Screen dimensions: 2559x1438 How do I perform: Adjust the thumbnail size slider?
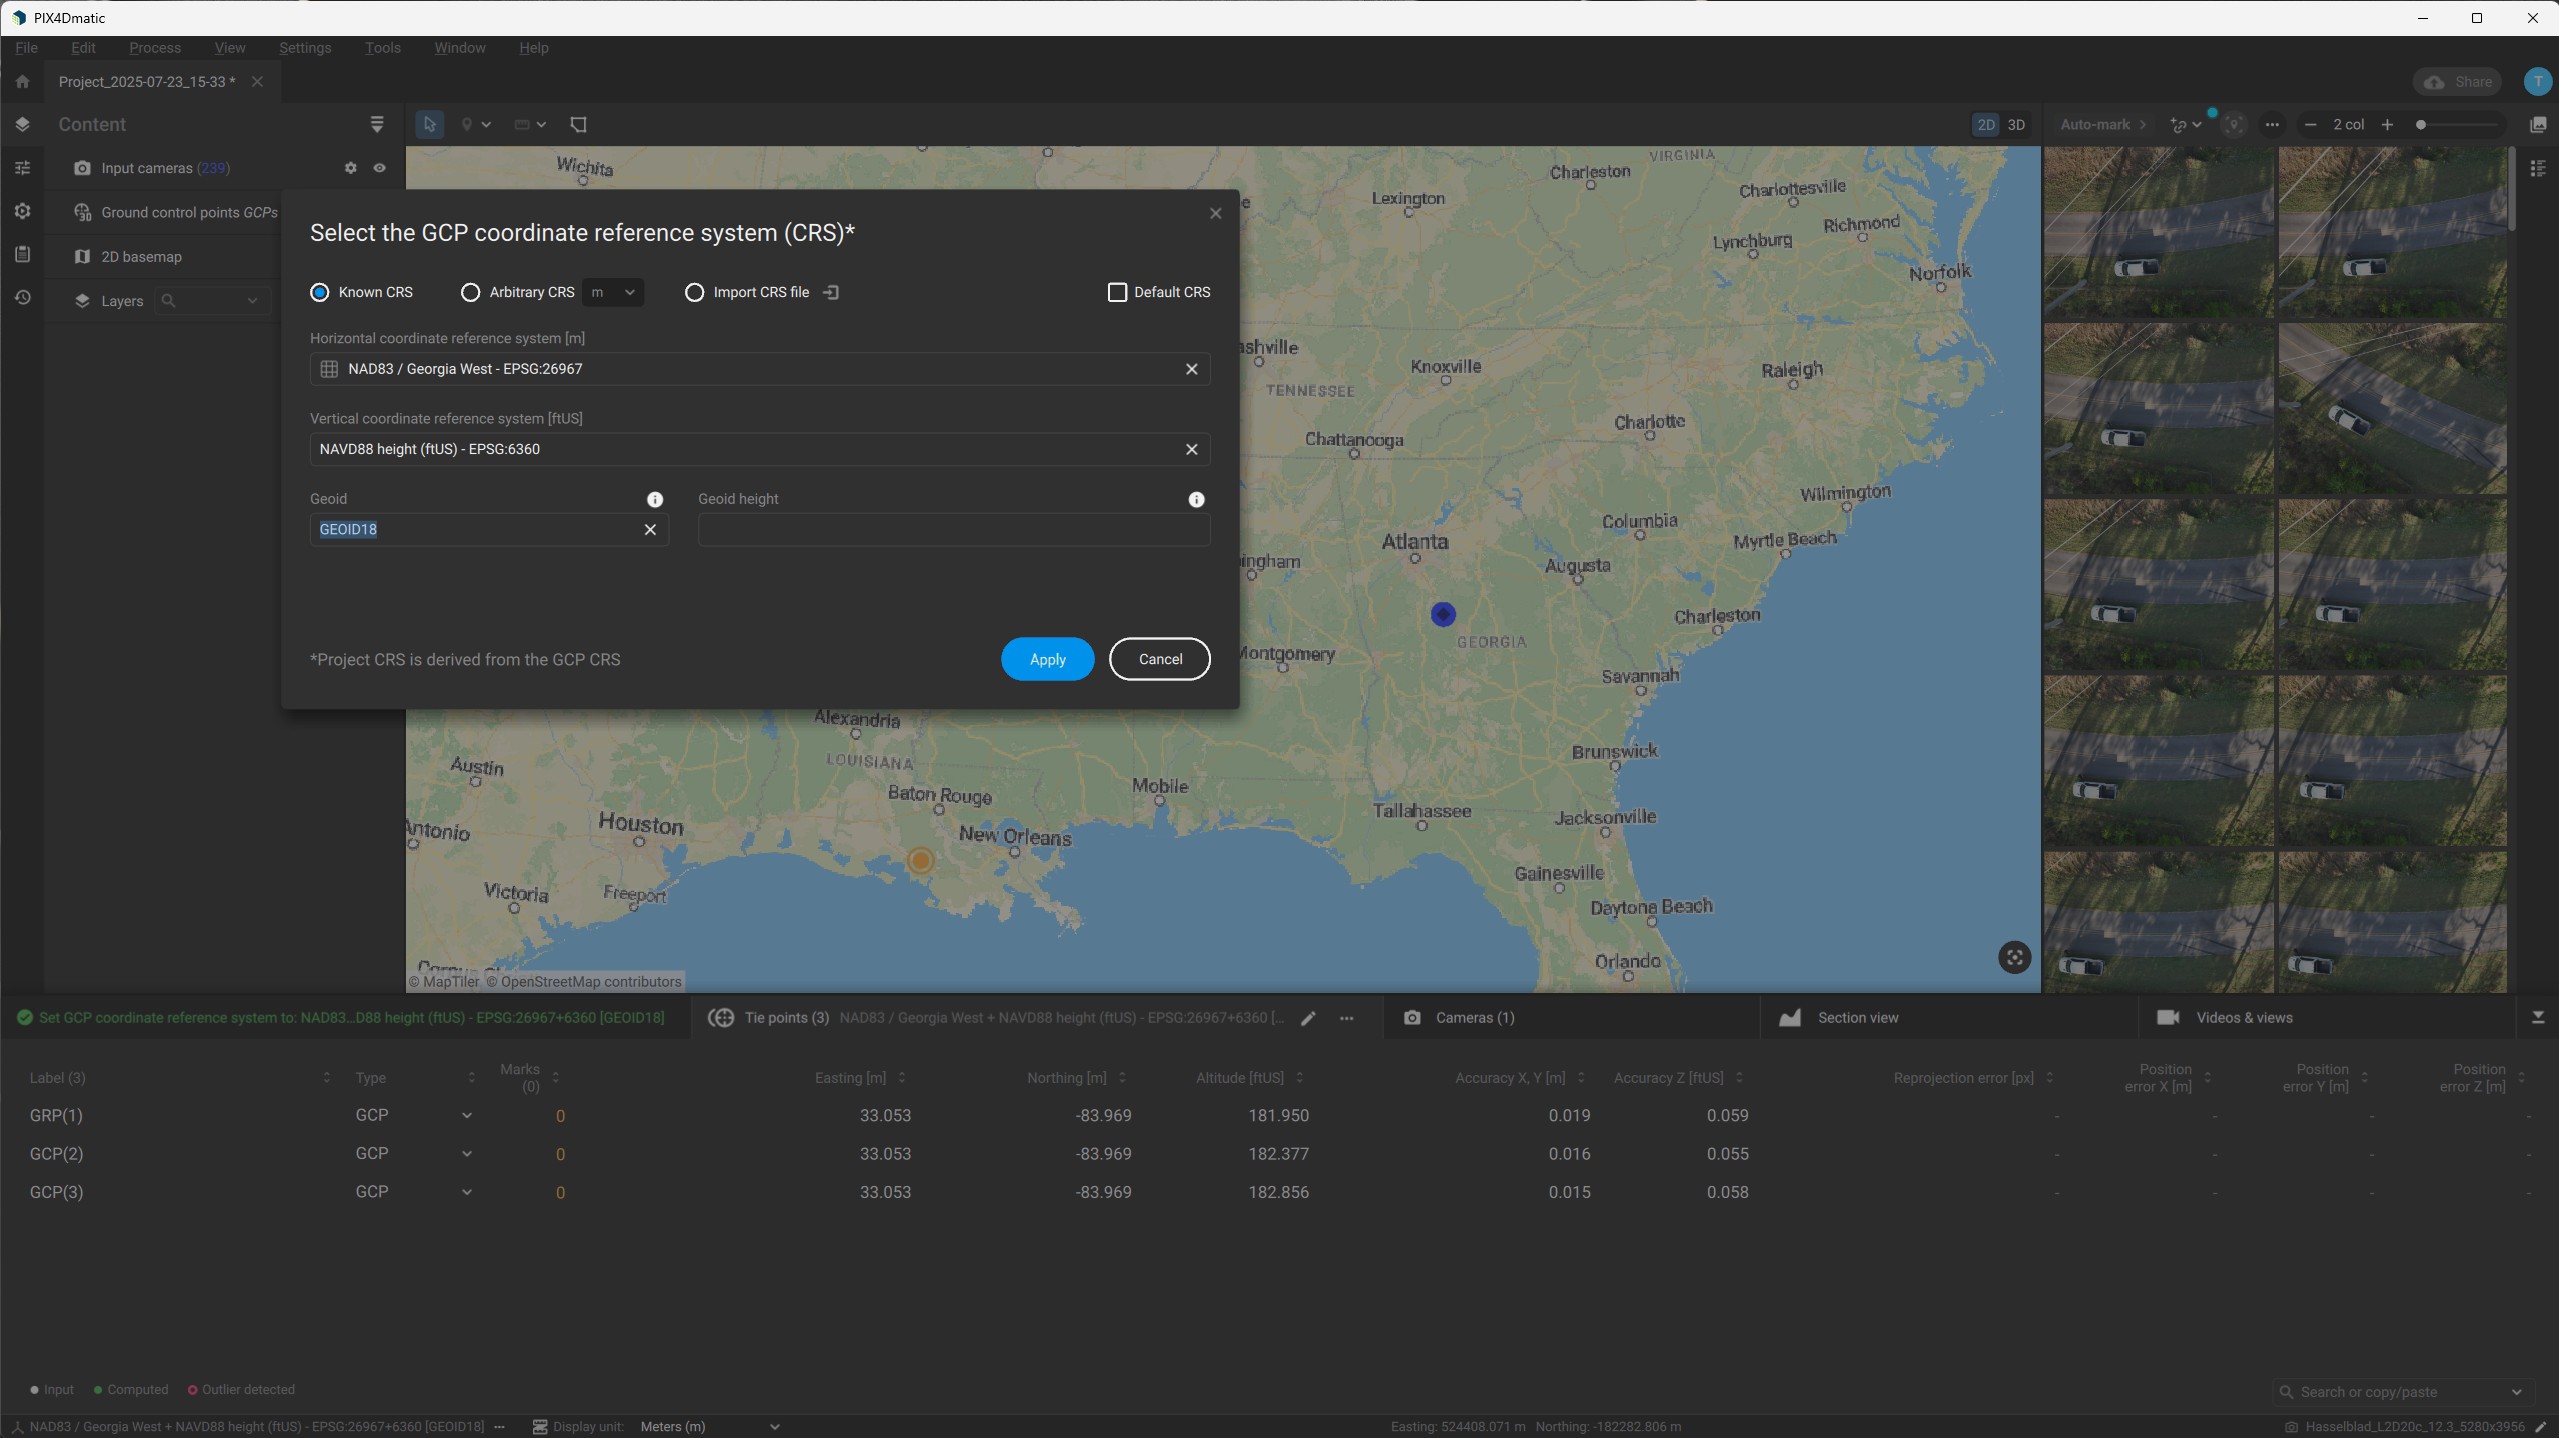coord(2421,125)
